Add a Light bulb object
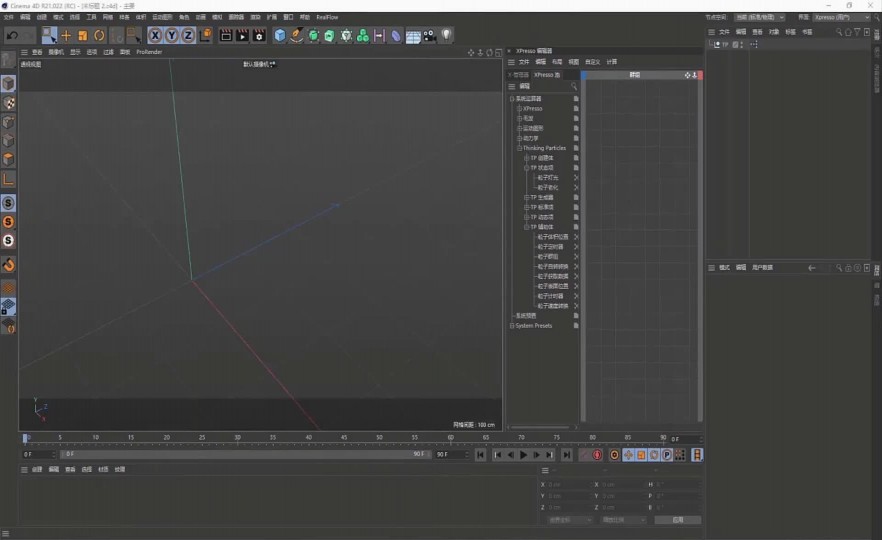The width and height of the screenshot is (882, 540). coord(446,35)
